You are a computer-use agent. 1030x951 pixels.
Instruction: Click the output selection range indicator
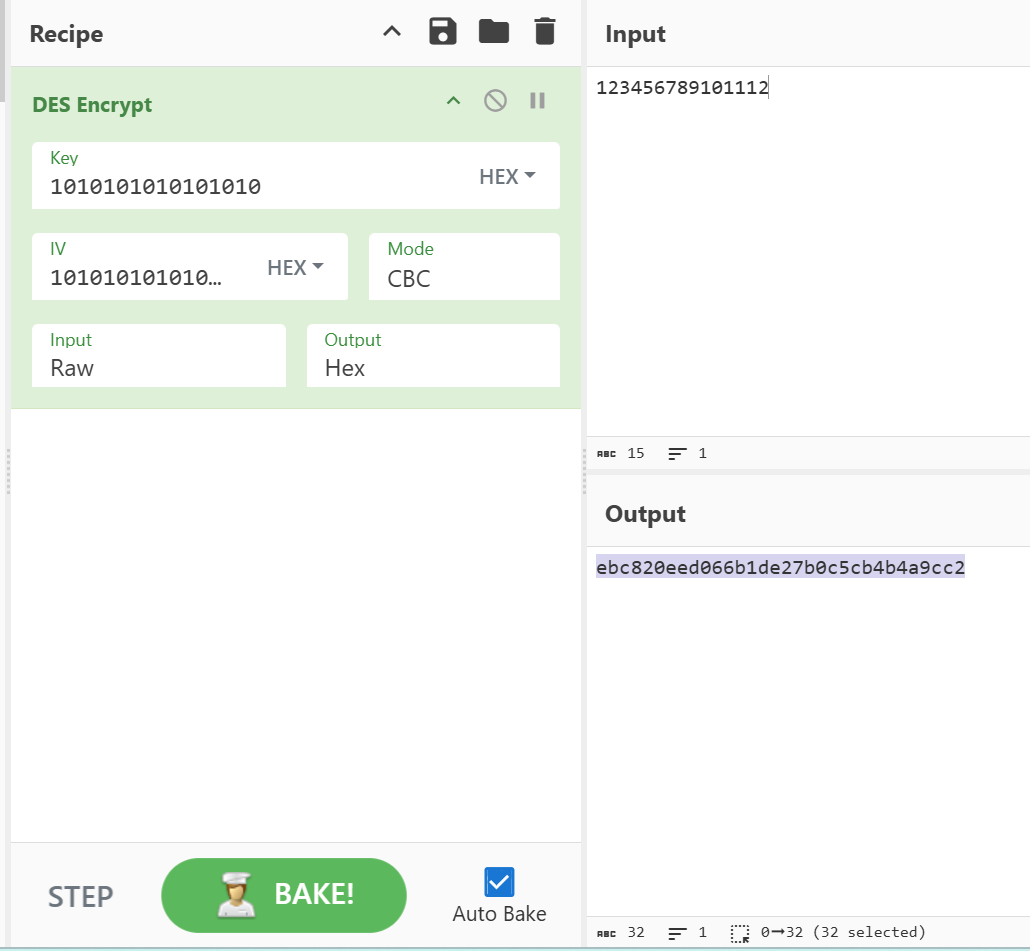pos(828,933)
